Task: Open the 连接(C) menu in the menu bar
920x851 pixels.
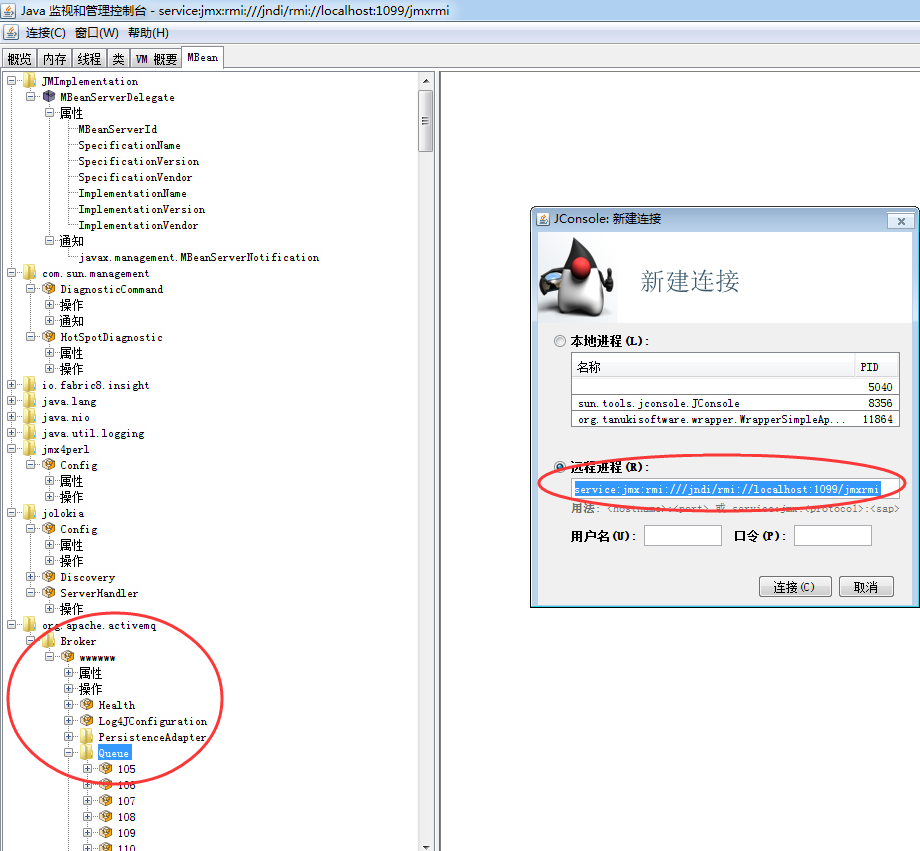Action: coord(45,33)
